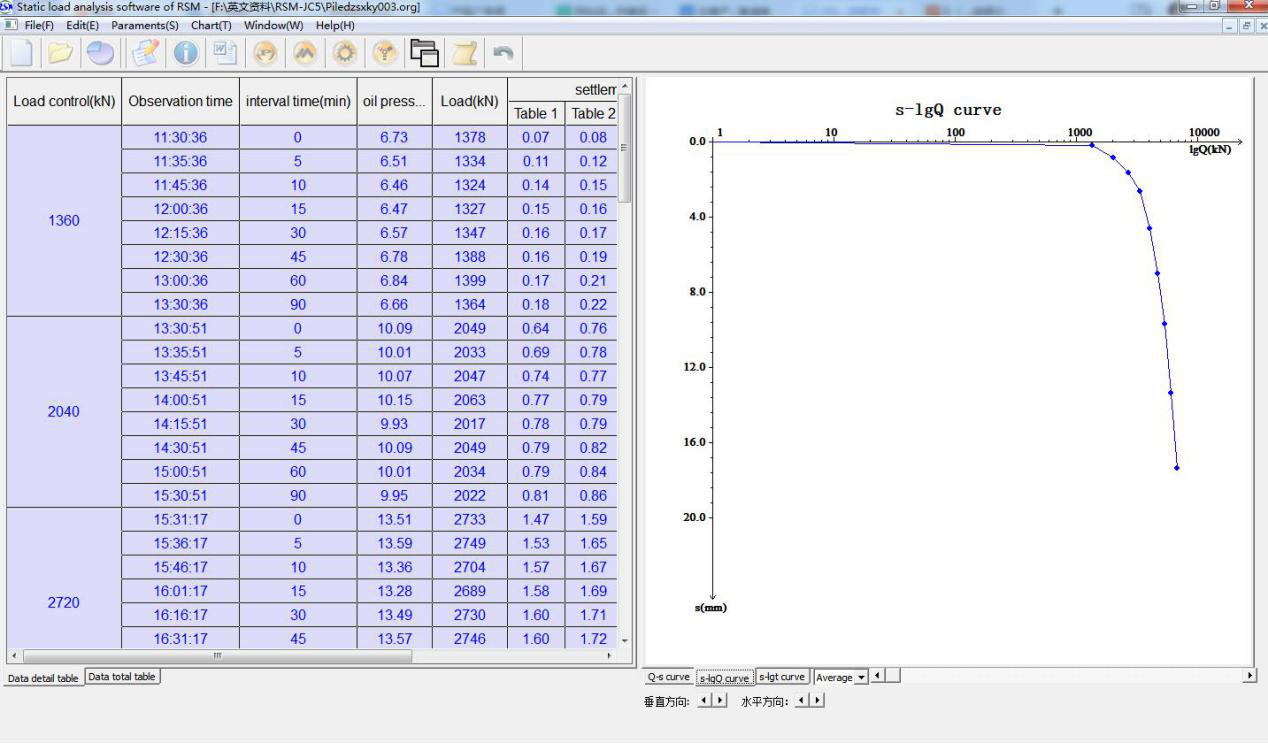Click the table horizontal scrollbar thumb
Image resolution: width=1268 pixels, height=743 pixels.
coord(217,656)
